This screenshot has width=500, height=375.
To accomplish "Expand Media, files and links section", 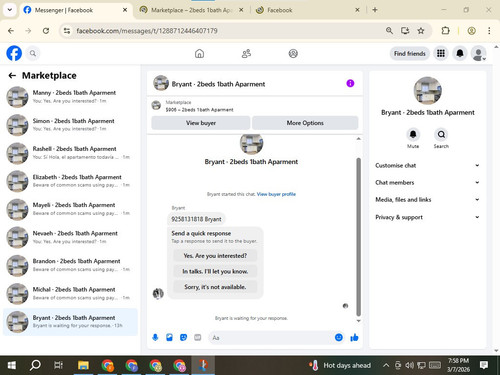I will (x=427, y=200).
